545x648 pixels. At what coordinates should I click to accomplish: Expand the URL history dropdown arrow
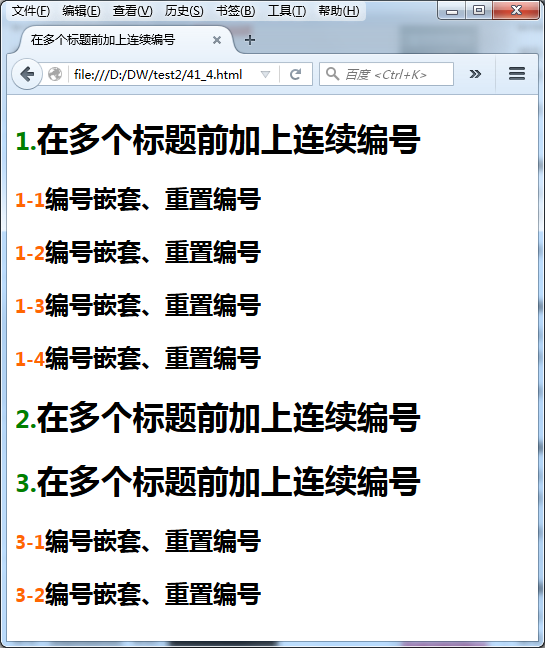(x=265, y=75)
